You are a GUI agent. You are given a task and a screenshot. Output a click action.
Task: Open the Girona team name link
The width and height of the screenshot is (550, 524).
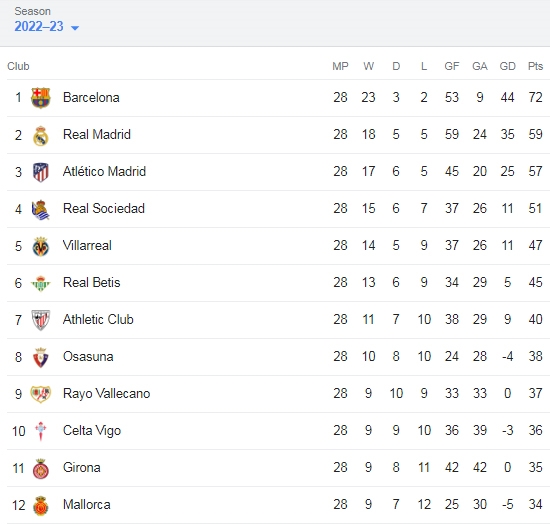(82, 467)
